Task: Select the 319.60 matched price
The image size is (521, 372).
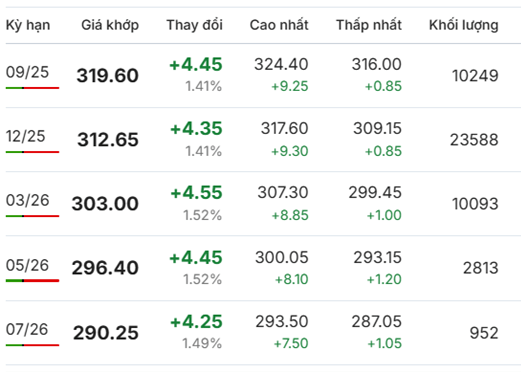Action: click(x=108, y=76)
